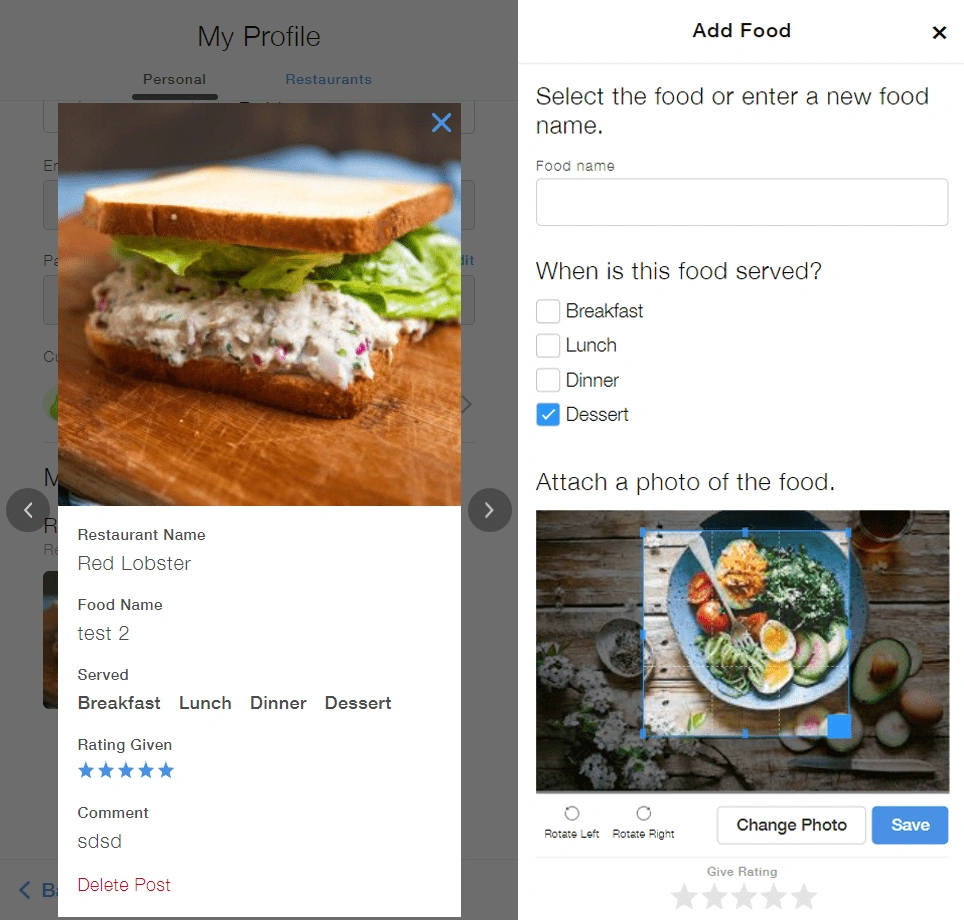Give a five-star rating

pos(804,897)
